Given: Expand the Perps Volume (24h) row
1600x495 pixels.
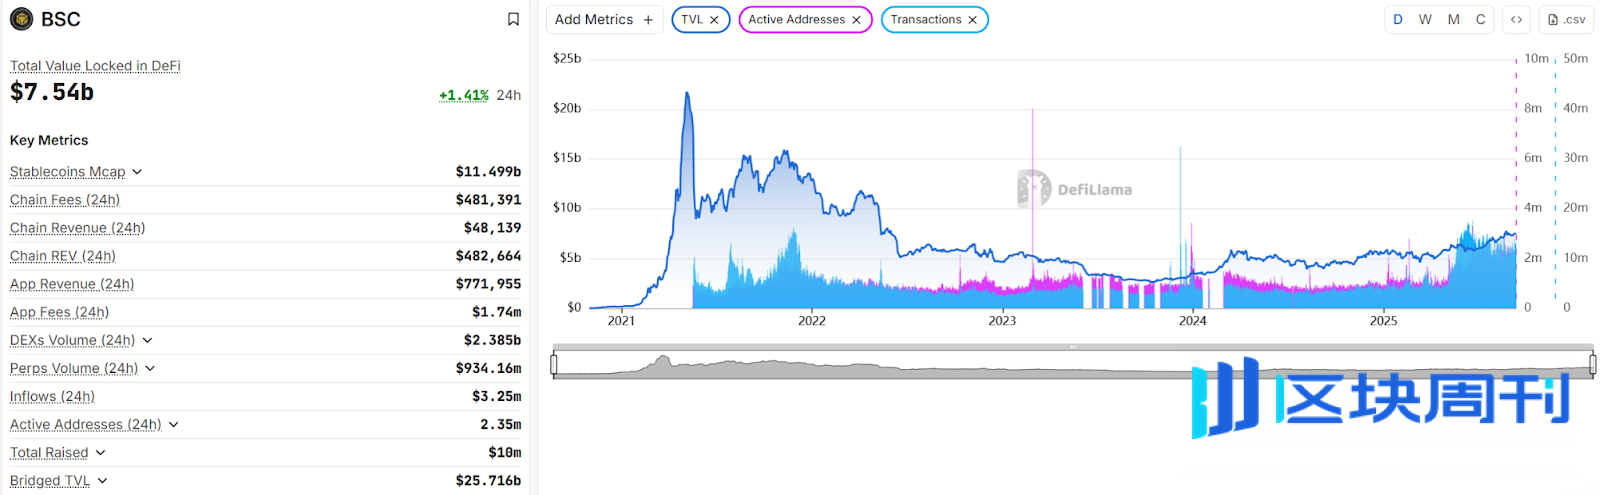Looking at the screenshot, I should 150,368.
